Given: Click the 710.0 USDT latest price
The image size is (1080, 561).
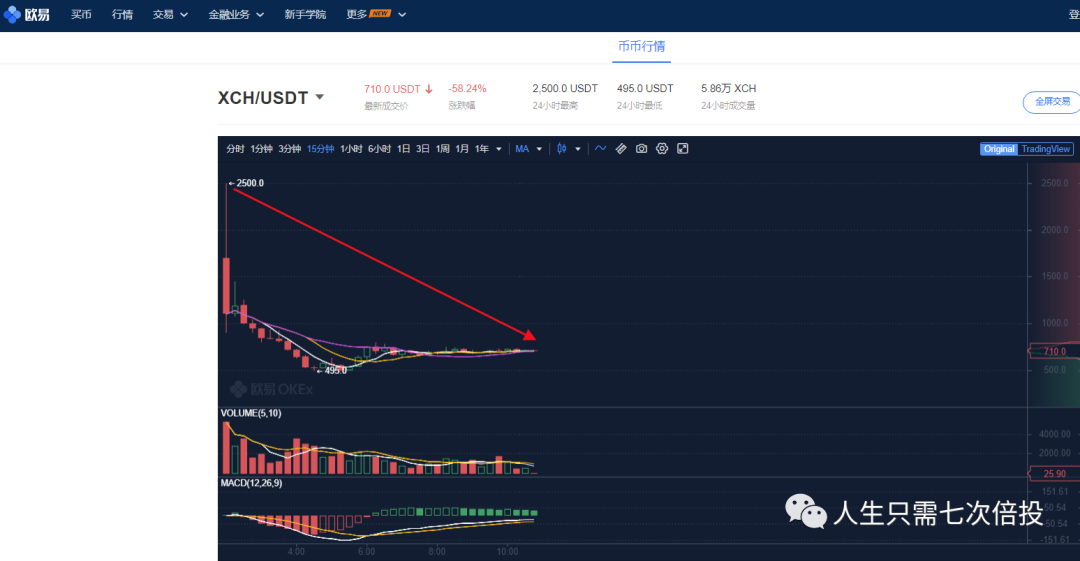Looking at the screenshot, I should (x=392, y=89).
